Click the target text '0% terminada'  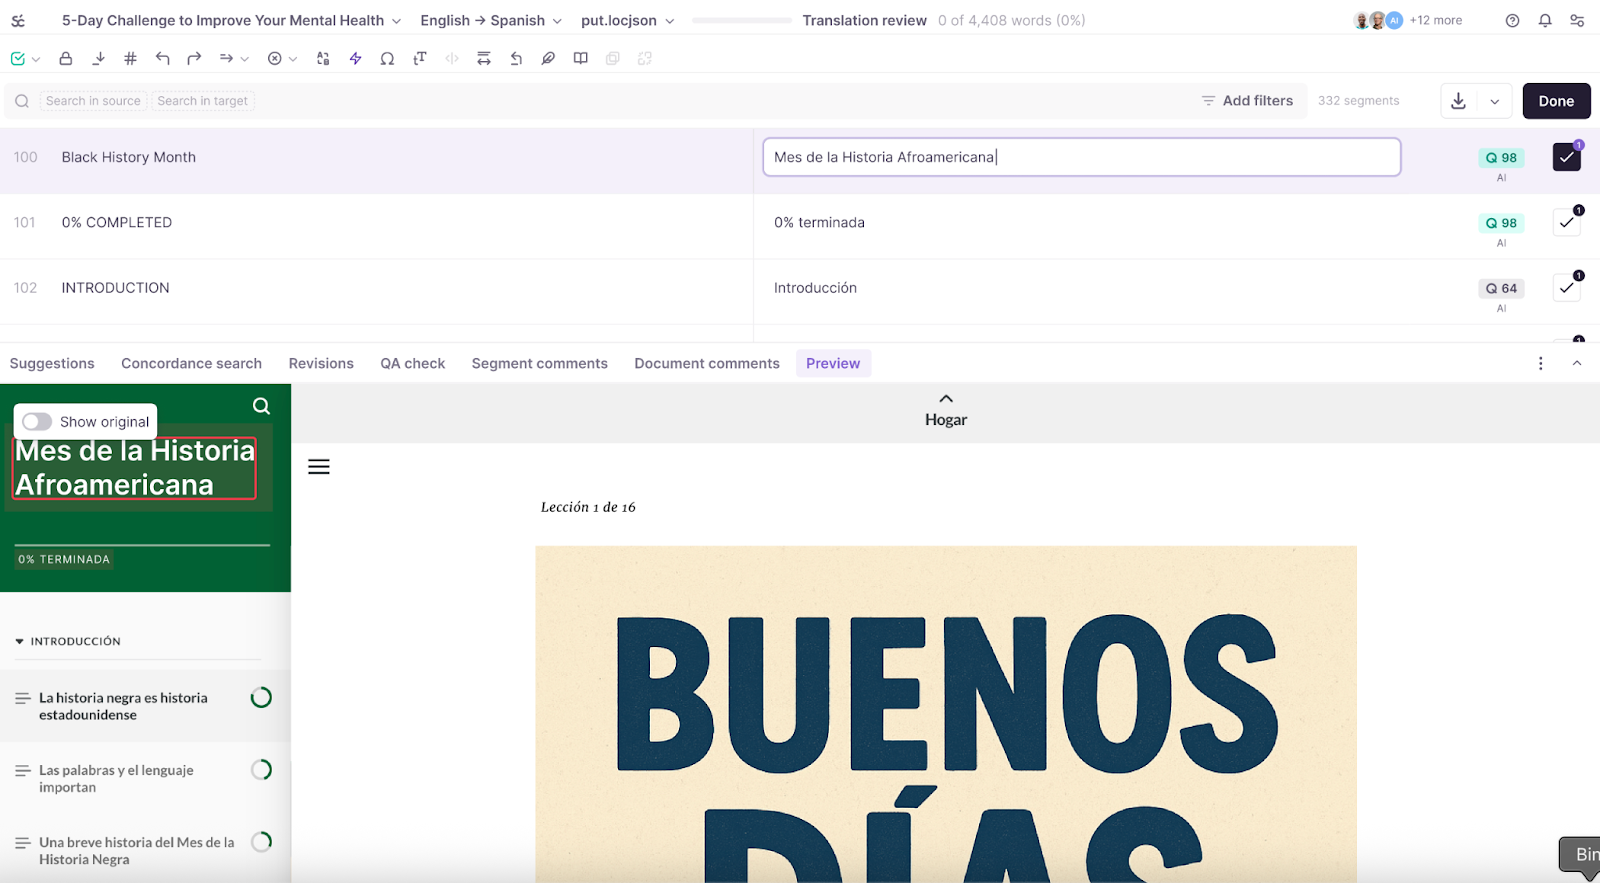(x=819, y=223)
